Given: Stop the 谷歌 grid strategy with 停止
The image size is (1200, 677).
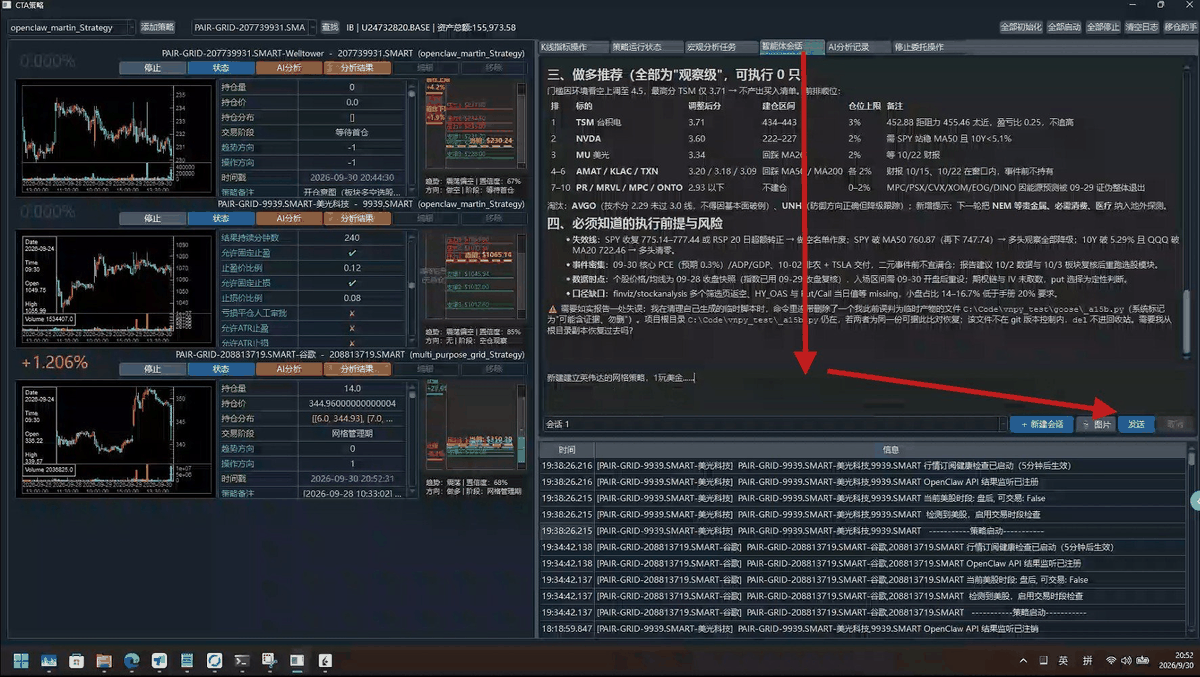Looking at the screenshot, I should (x=153, y=369).
